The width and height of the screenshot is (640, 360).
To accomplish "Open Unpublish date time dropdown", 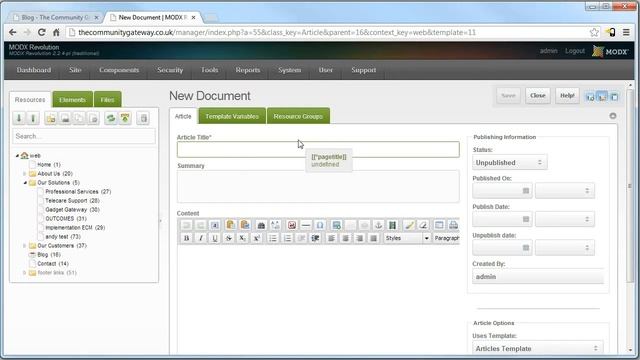I will tap(565, 248).
